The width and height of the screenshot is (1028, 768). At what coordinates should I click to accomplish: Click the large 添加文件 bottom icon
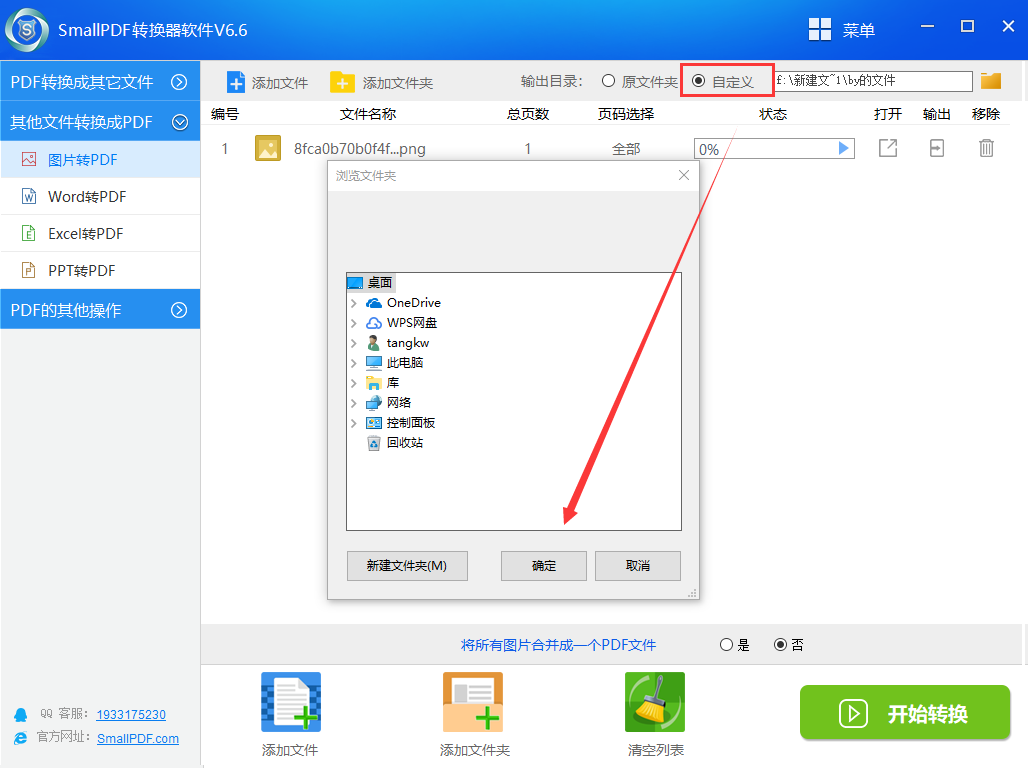291,702
